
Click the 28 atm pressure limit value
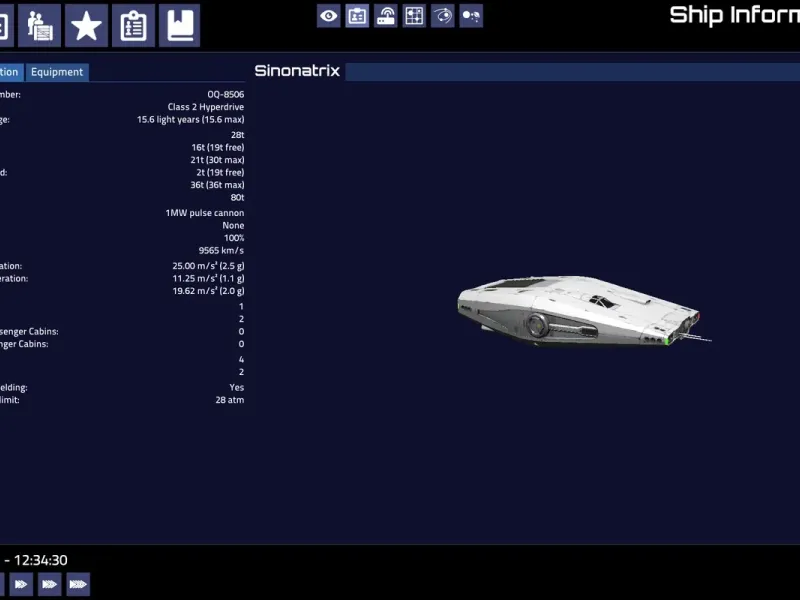(x=230, y=400)
